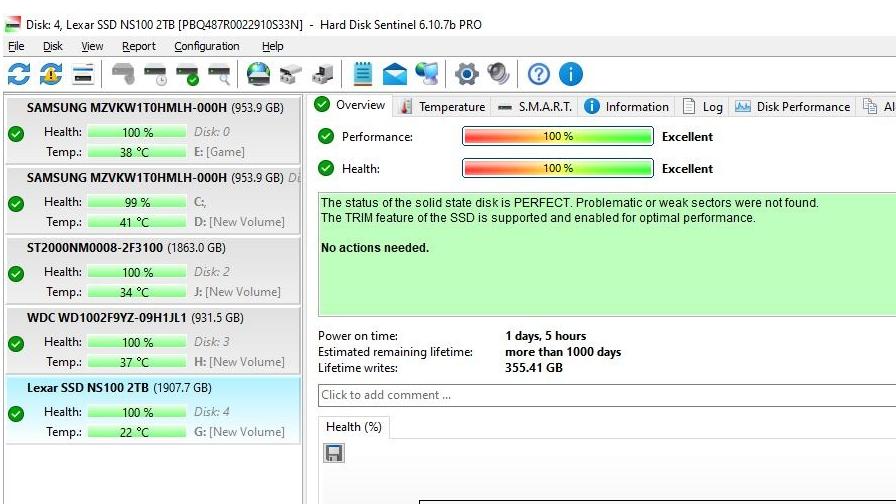Click the blue refresh arrows toolbar icon

click(19, 74)
